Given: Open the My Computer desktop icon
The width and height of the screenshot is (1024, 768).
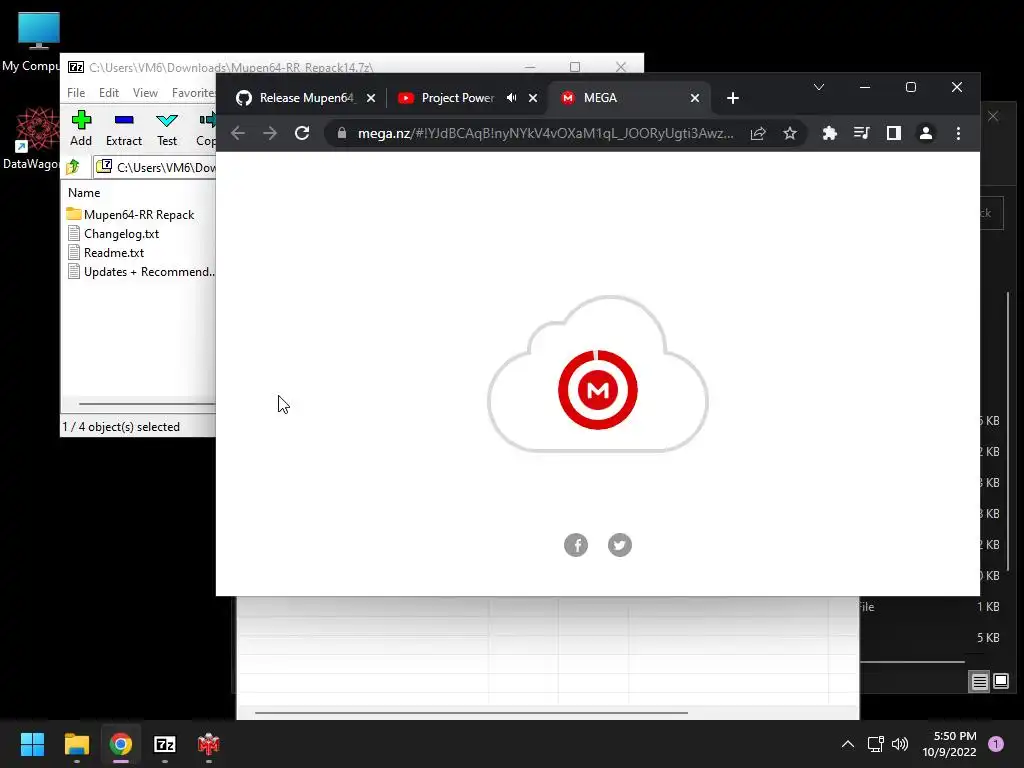Looking at the screenshot, I should point(38,42).
